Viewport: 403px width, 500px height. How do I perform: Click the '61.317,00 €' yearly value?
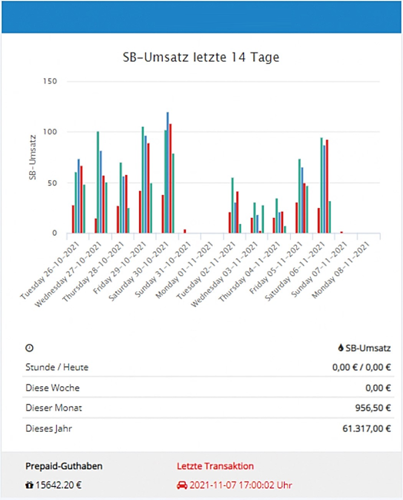tap(367, 428)
